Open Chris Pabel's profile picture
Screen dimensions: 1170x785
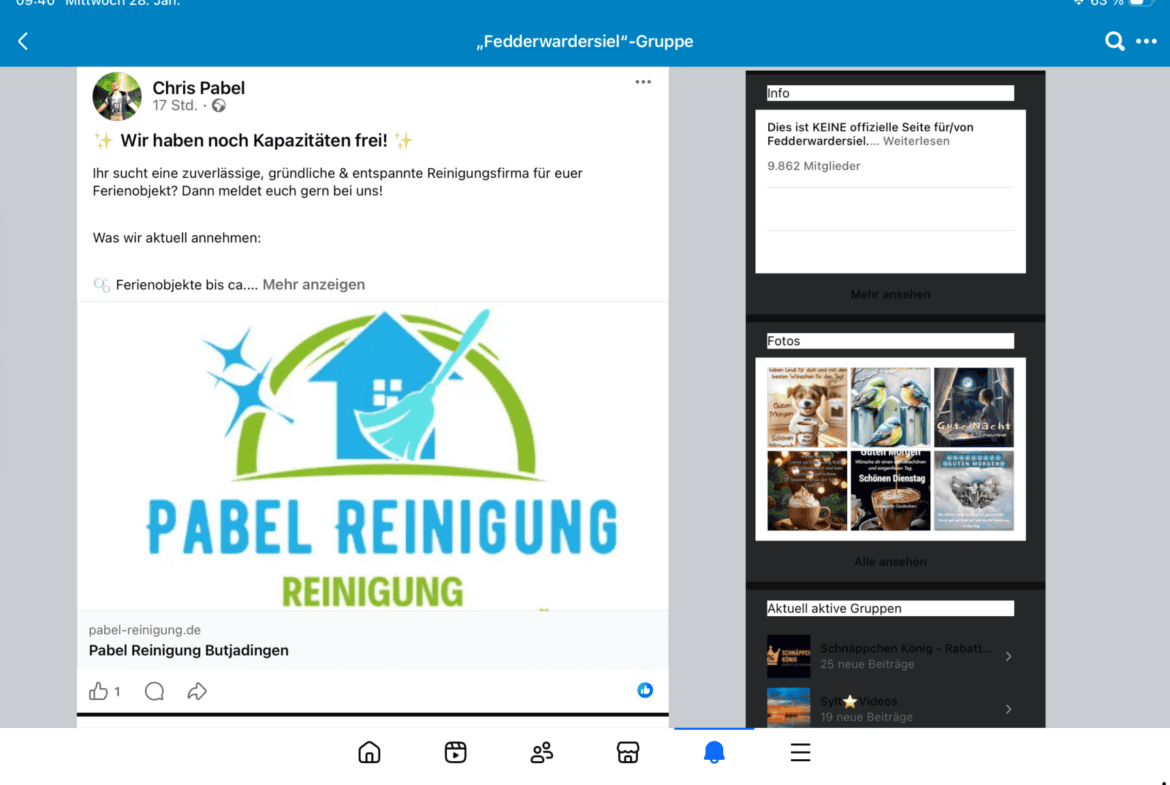coord(117,96)
